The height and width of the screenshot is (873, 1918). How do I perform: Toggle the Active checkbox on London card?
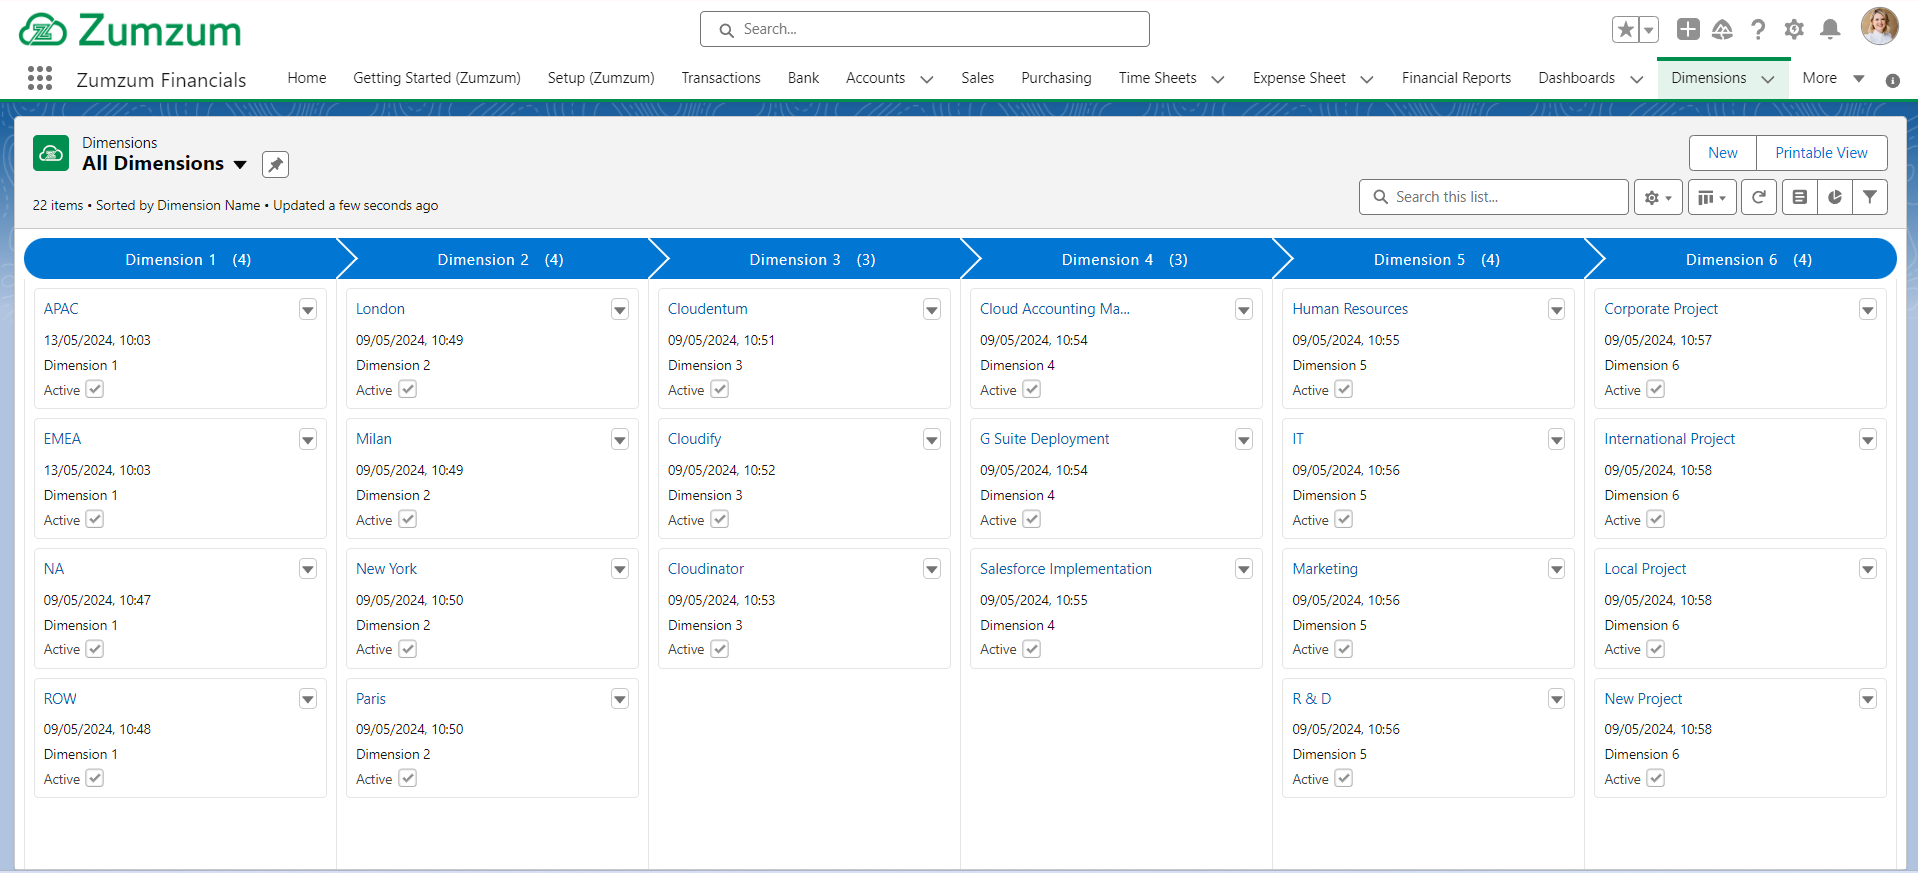[x=407, y=389]
